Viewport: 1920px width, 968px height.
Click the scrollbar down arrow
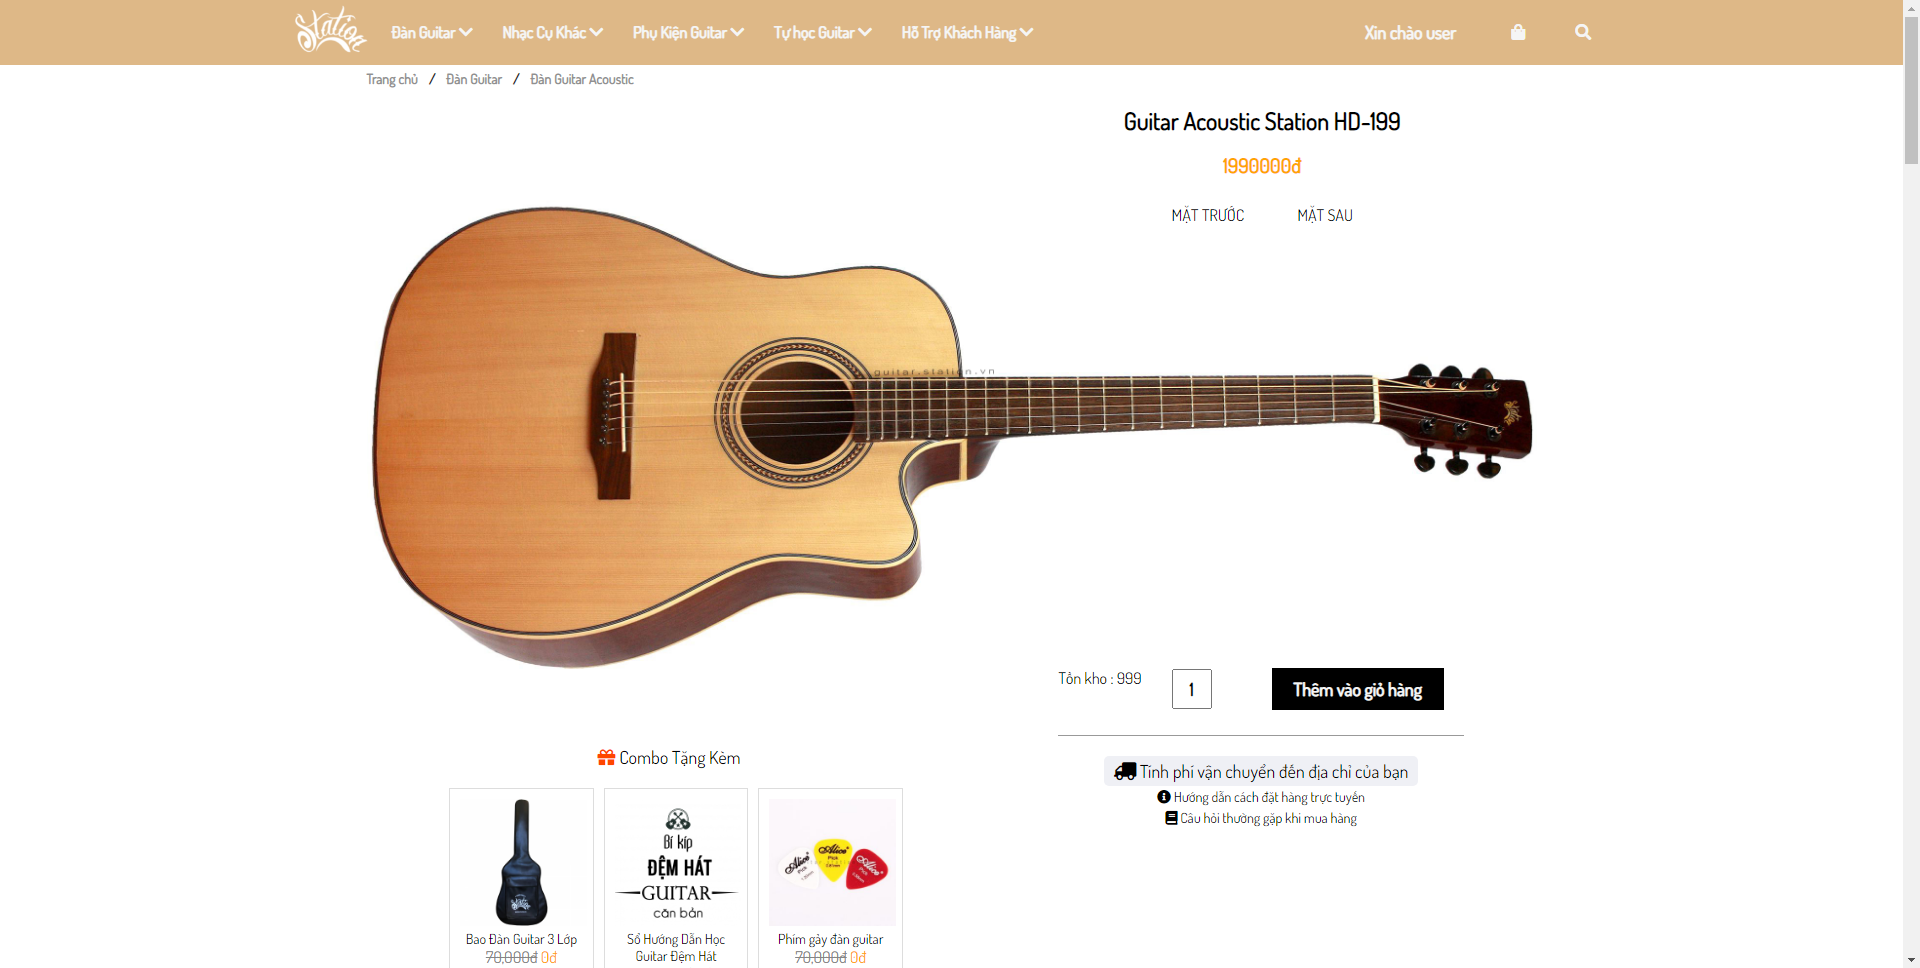[1910, 958]
